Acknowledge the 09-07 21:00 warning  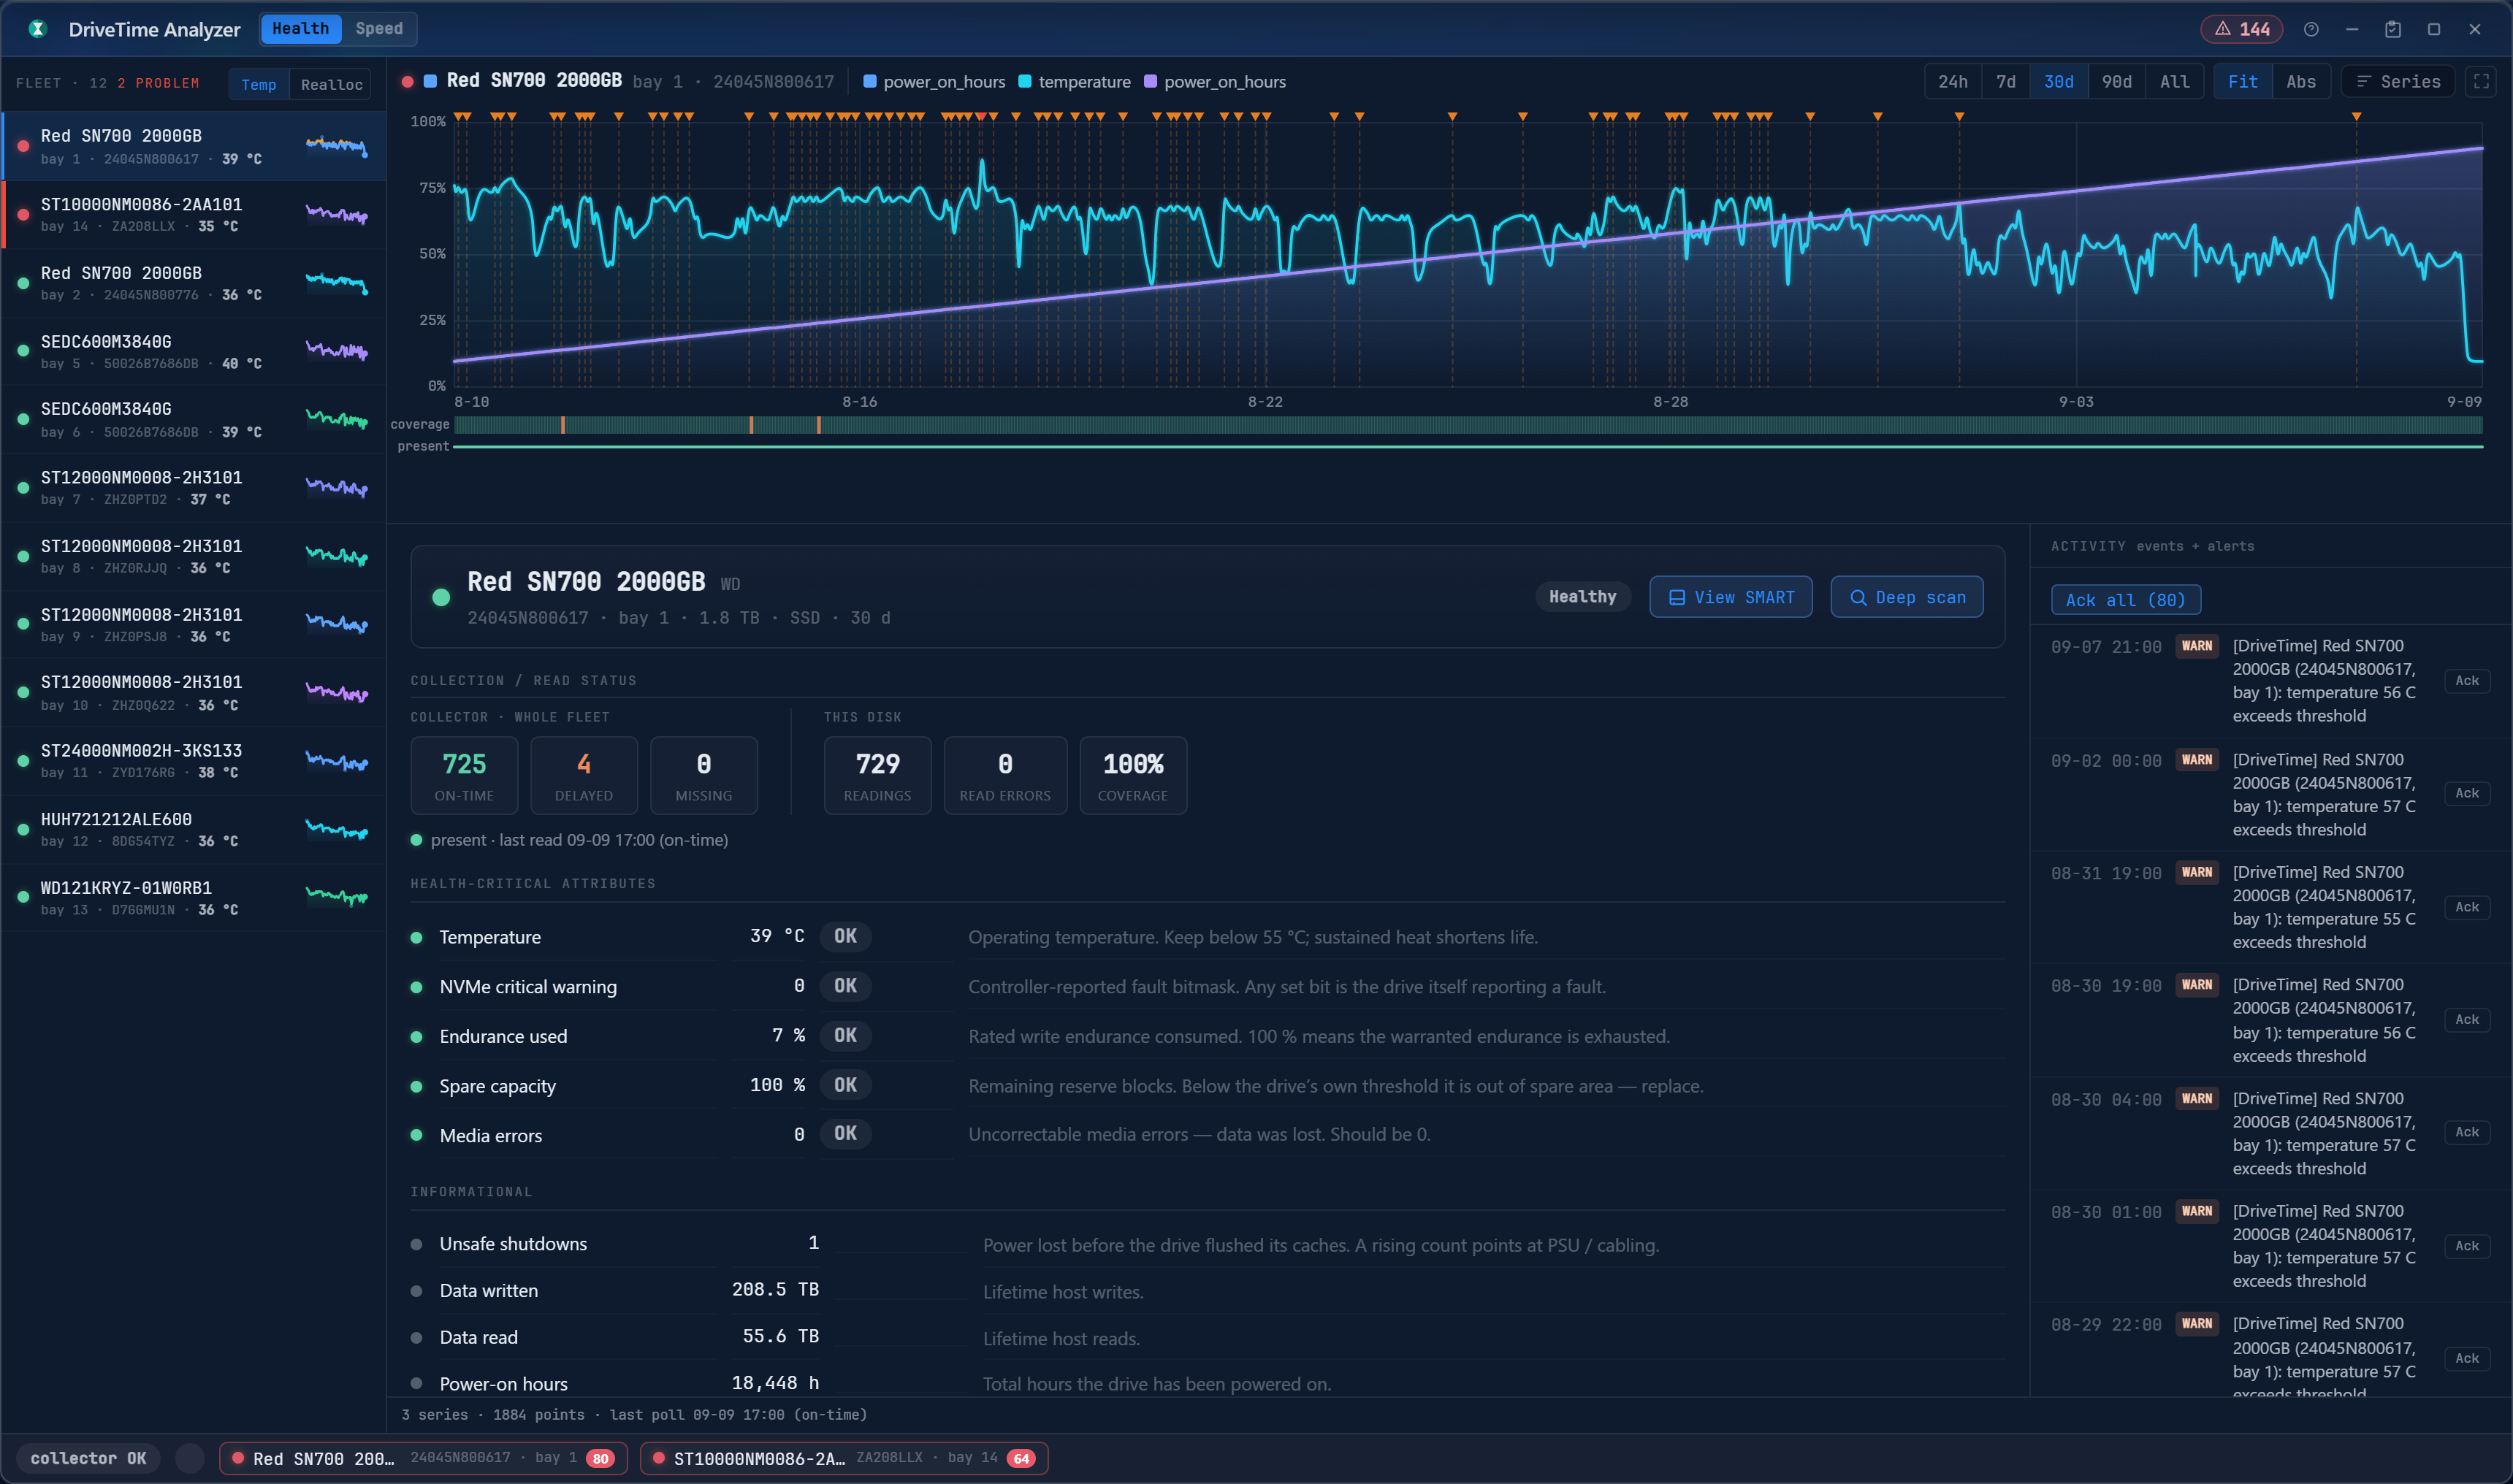(2466, 681)
